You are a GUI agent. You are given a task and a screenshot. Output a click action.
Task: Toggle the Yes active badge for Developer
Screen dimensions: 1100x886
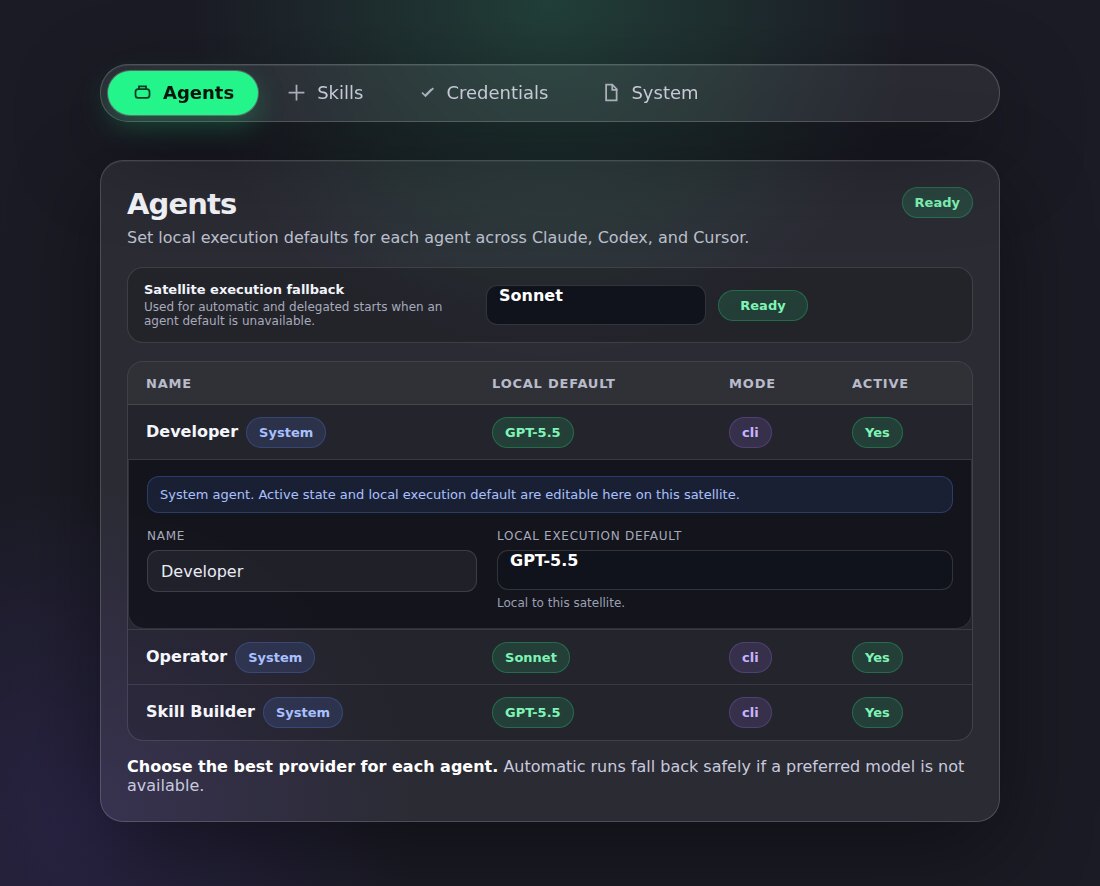point(877,432)
